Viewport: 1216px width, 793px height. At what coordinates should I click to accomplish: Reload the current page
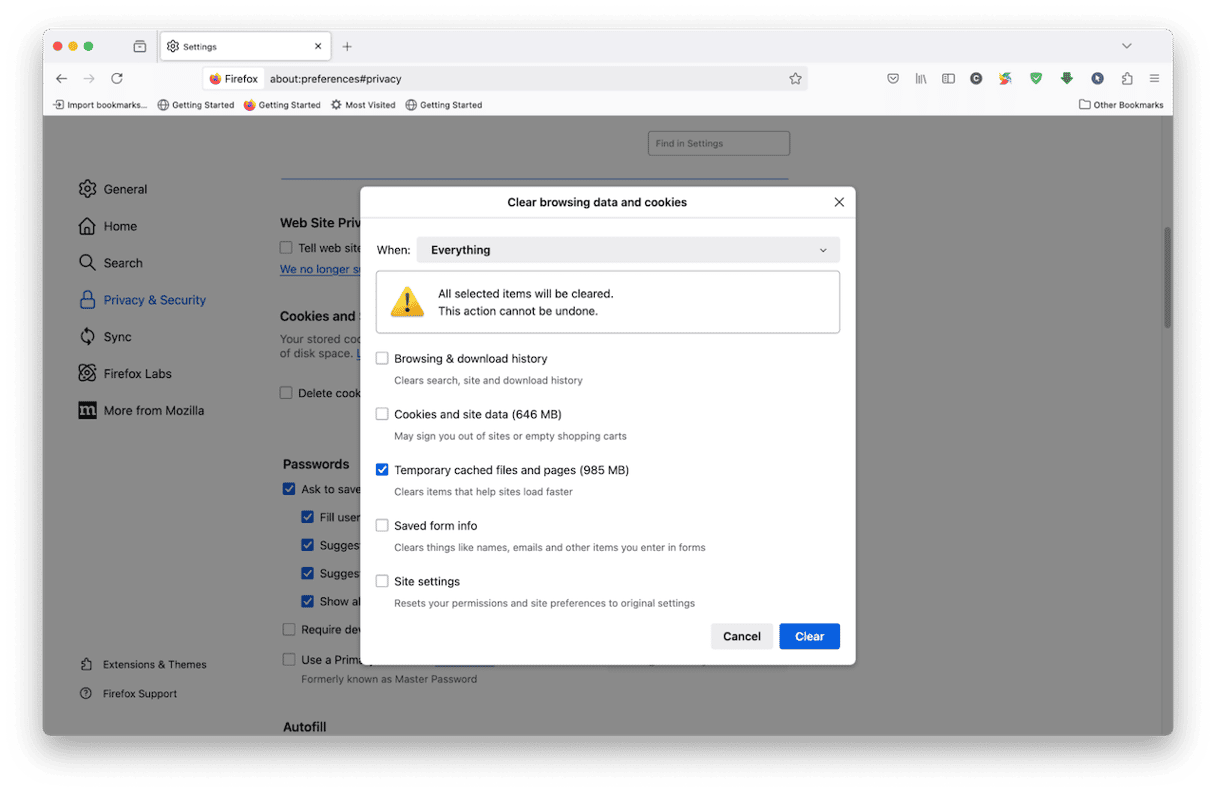(x=117, y=78)
